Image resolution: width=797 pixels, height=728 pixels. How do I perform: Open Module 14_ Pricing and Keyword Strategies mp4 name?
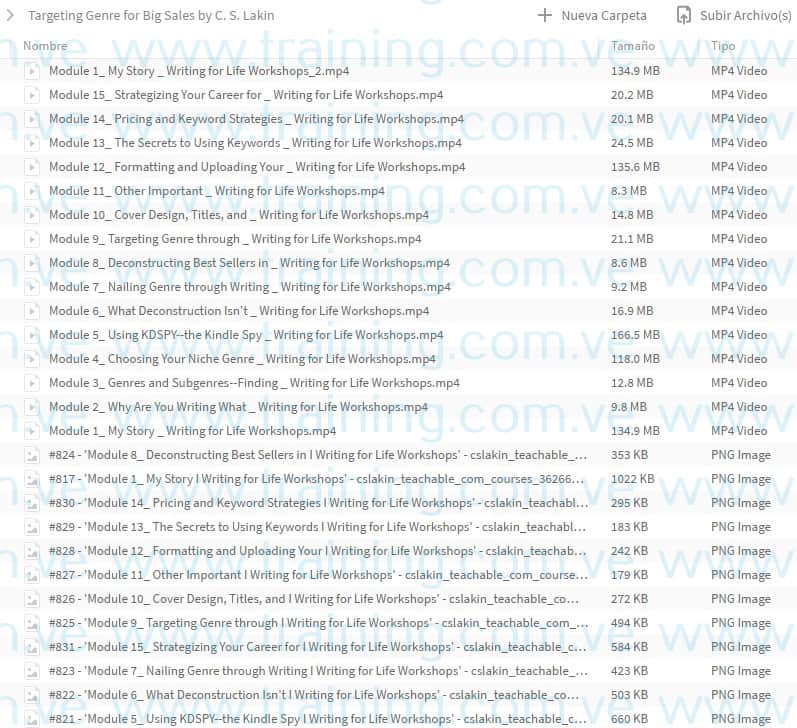click(x=256, y=119)
